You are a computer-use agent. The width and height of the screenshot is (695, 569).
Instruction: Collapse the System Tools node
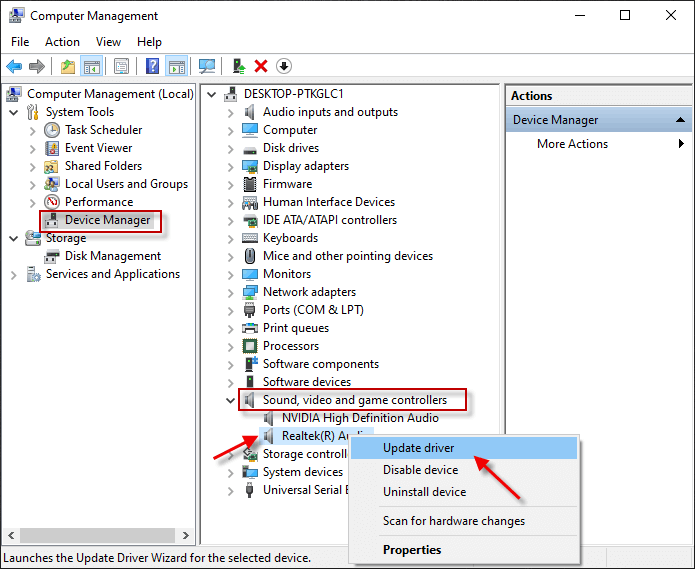point(14,113)
